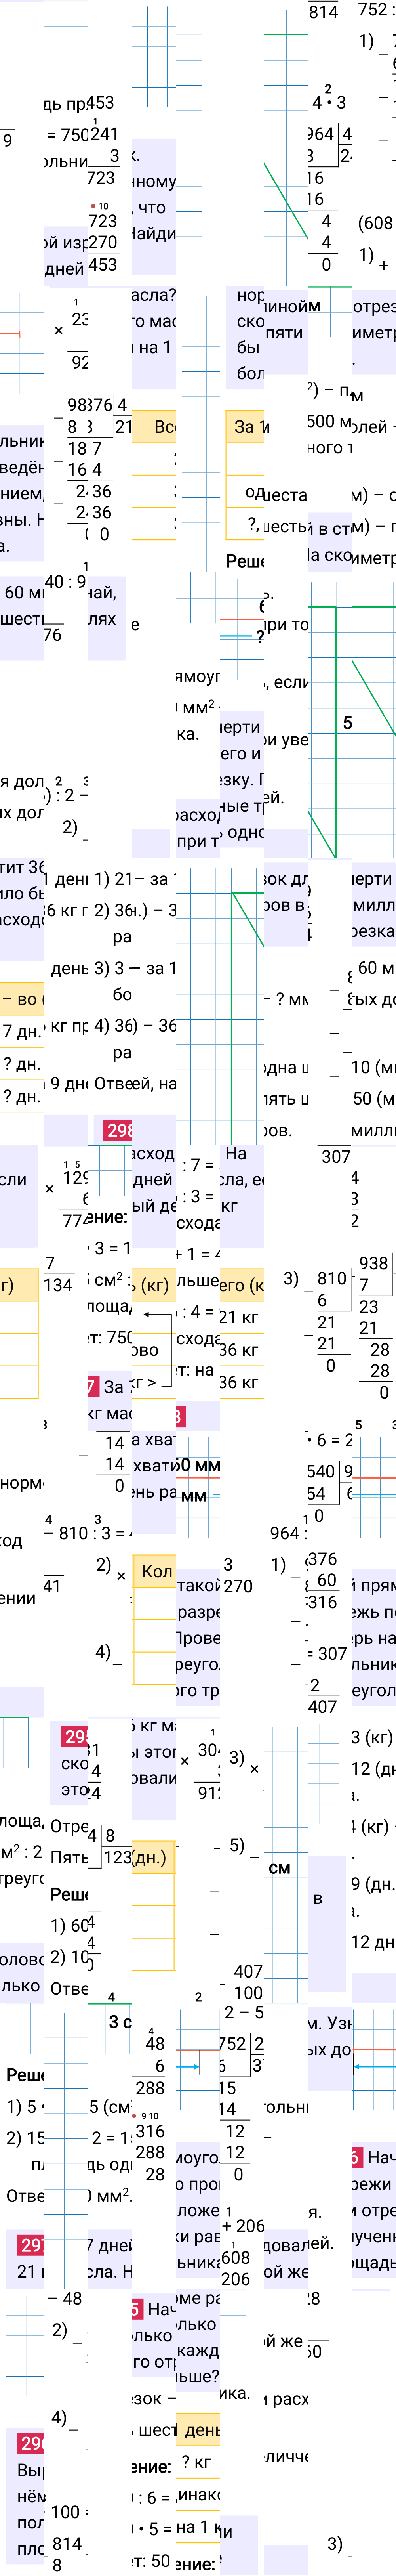This screenshot has height=2576, width=396.
Task: Click the "= 750" result text
Action: pyautogui.click(x=68, y=135)
